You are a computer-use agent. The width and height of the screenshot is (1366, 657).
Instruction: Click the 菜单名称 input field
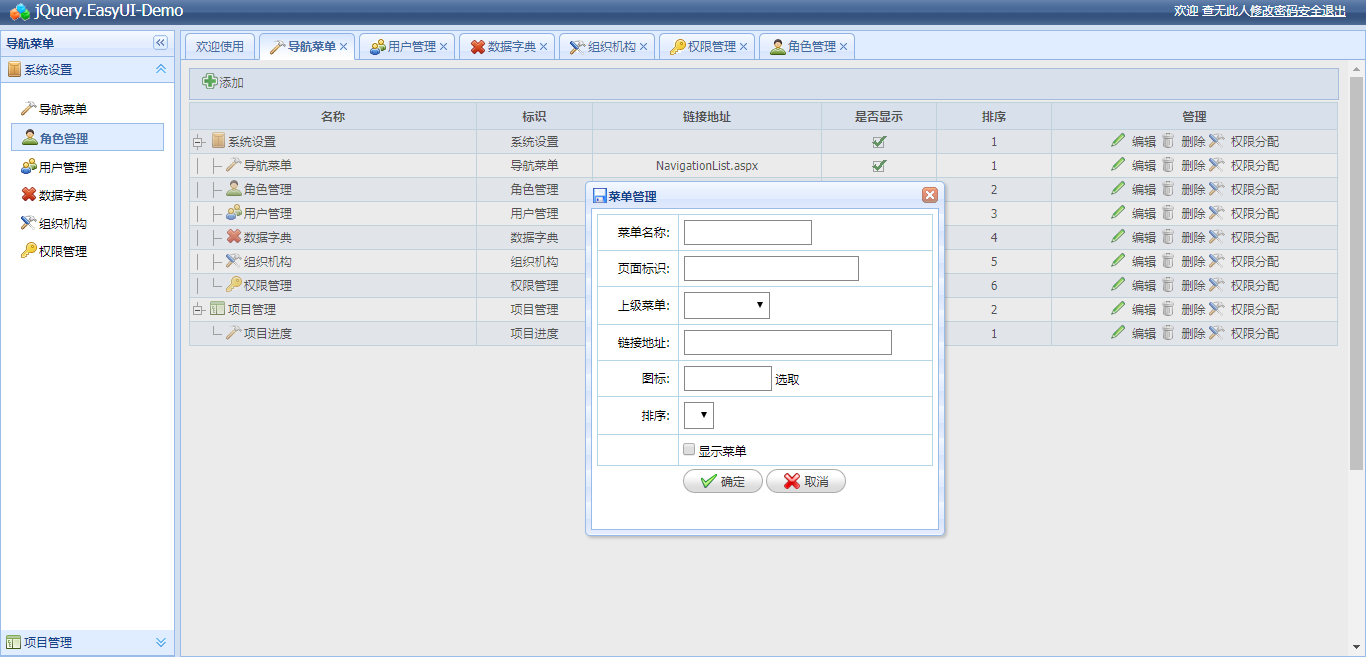[x=748, y=233]
